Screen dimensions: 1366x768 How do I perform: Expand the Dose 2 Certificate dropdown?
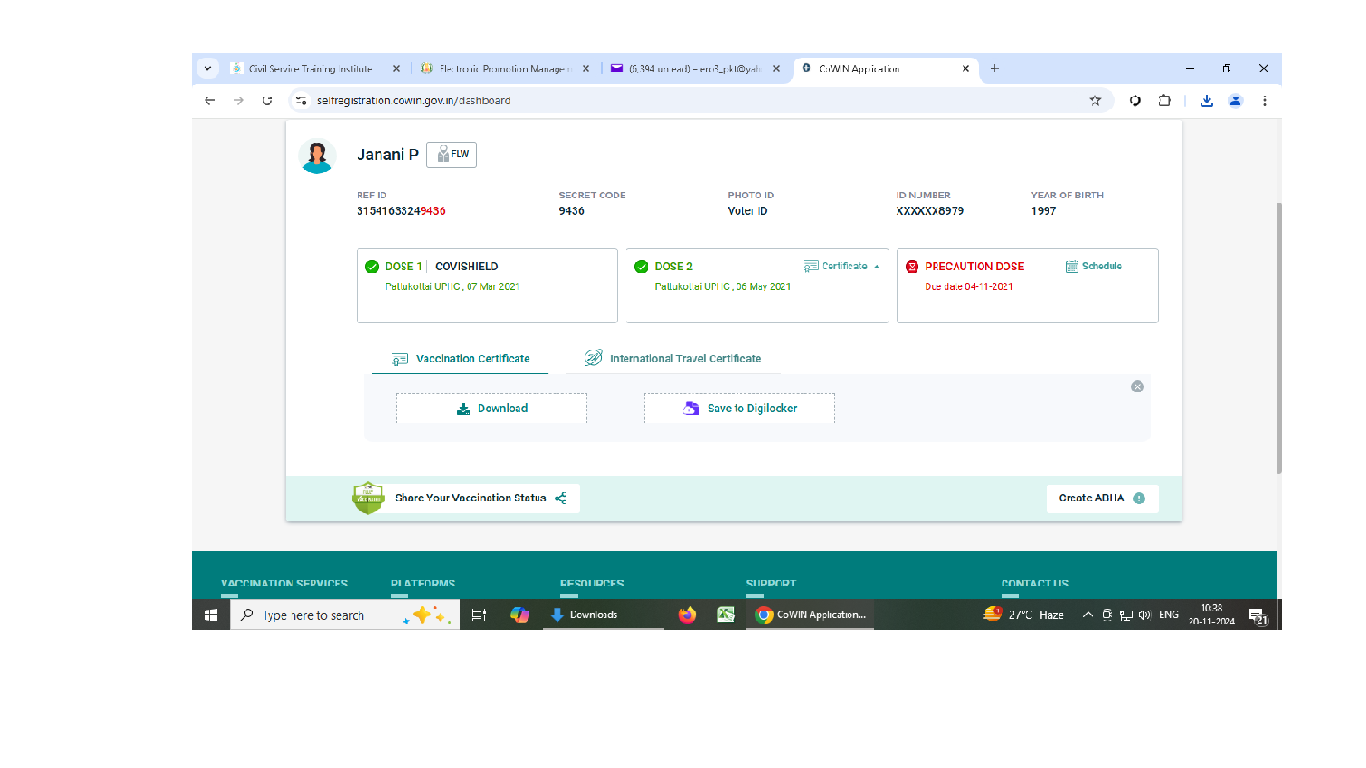click(x=842, y=266)
